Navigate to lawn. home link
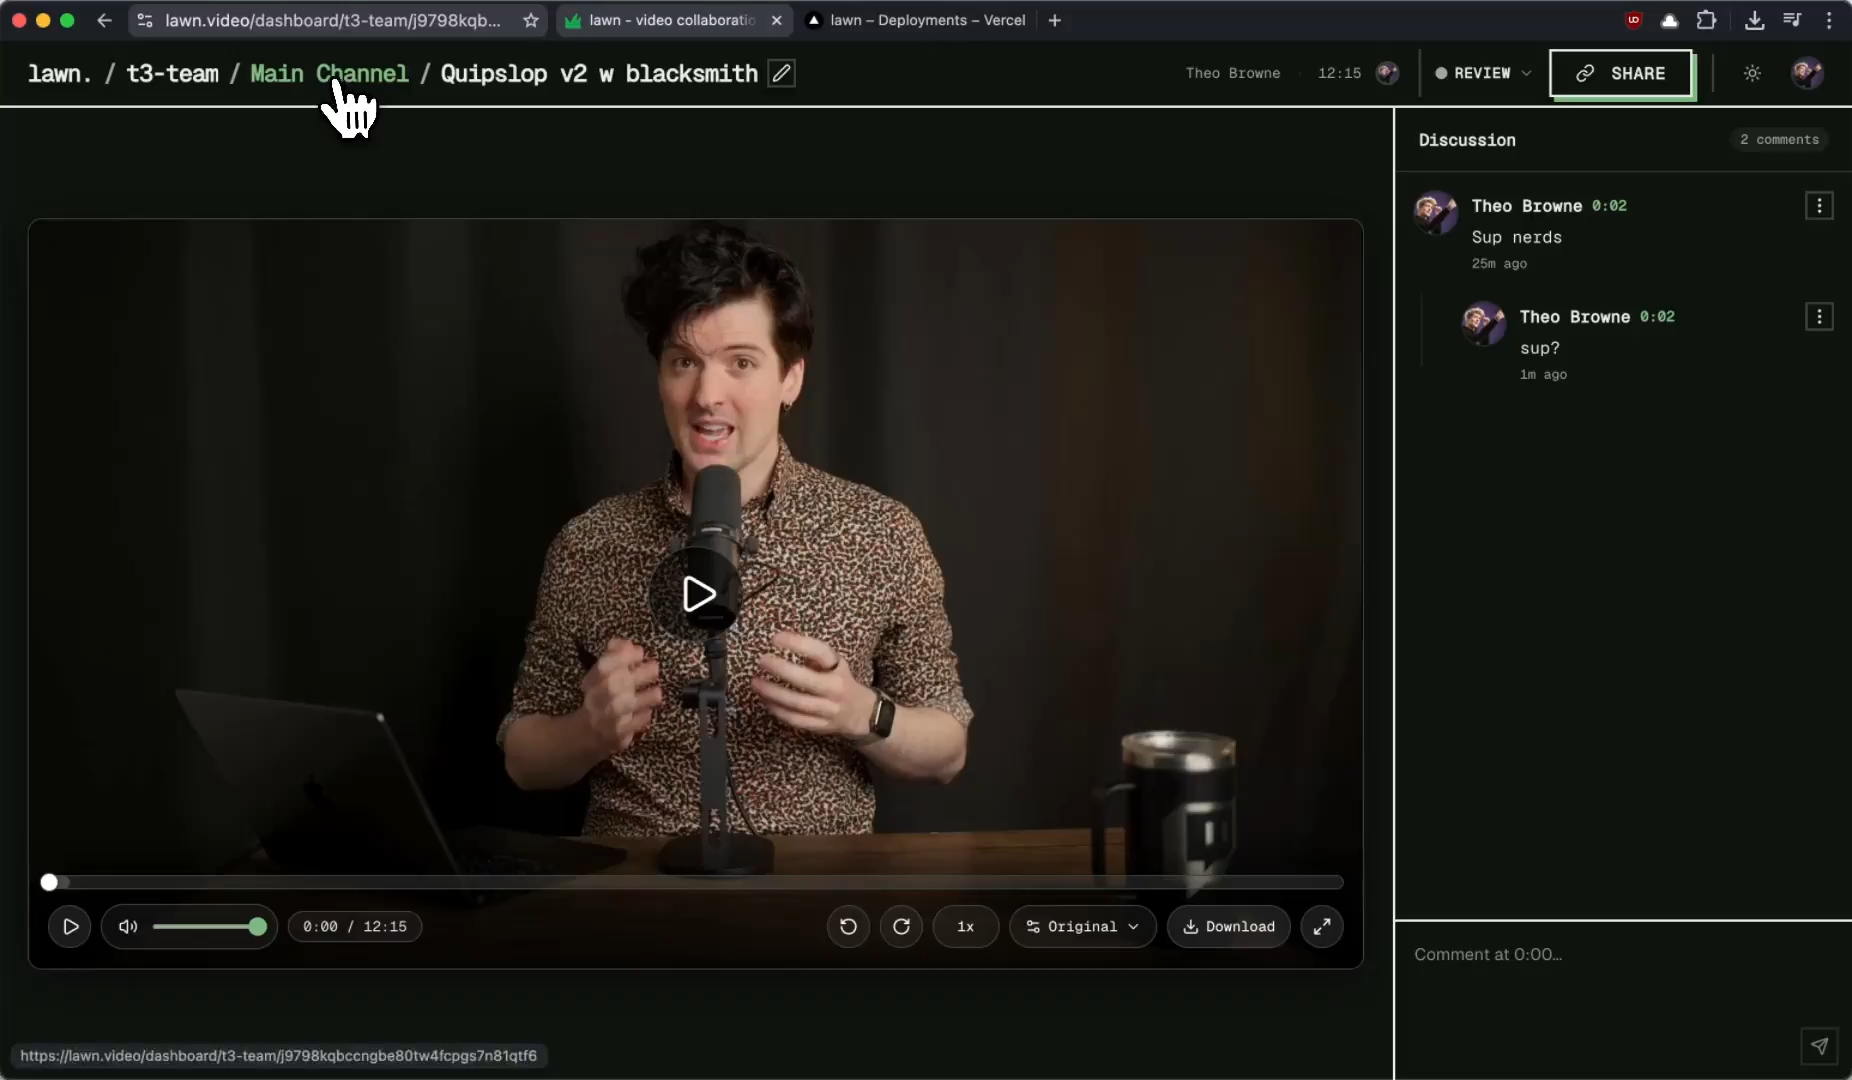This screenshot has height=1080, width=1852. click(x=60, y=73)
